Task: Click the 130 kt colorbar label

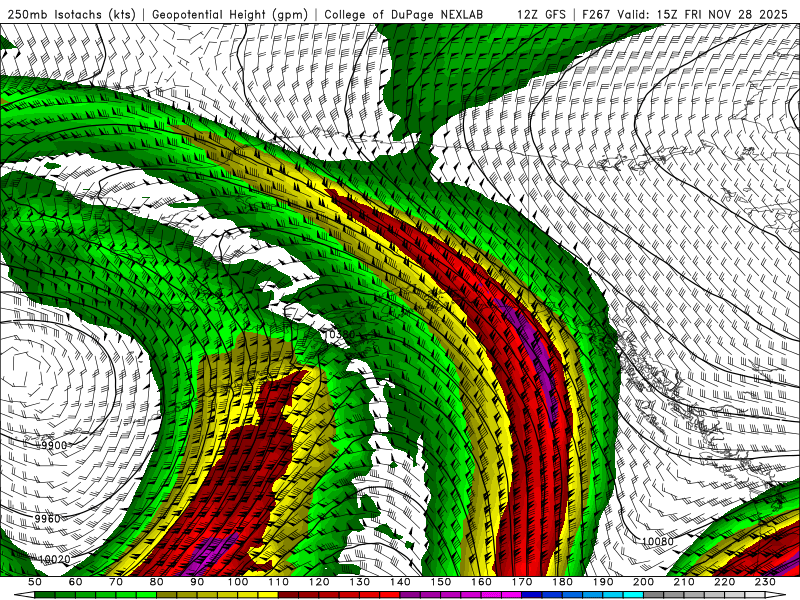Action: 359,582
